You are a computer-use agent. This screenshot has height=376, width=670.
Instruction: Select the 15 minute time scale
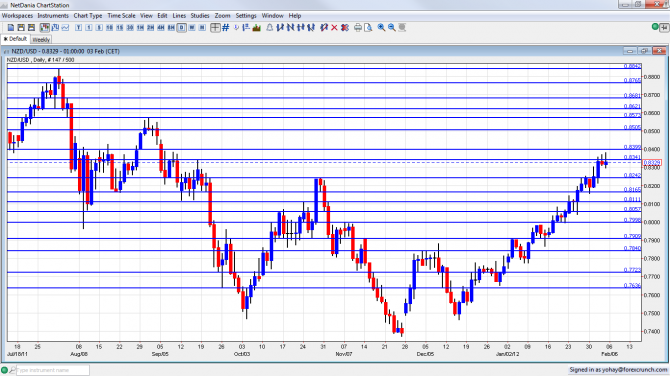pos(120,27)
